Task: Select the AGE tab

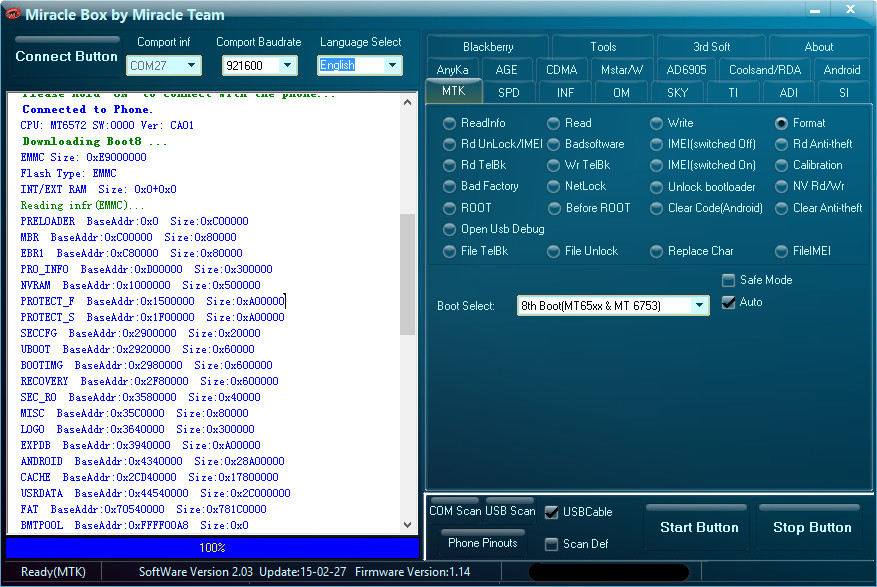Action: (506, 70)
